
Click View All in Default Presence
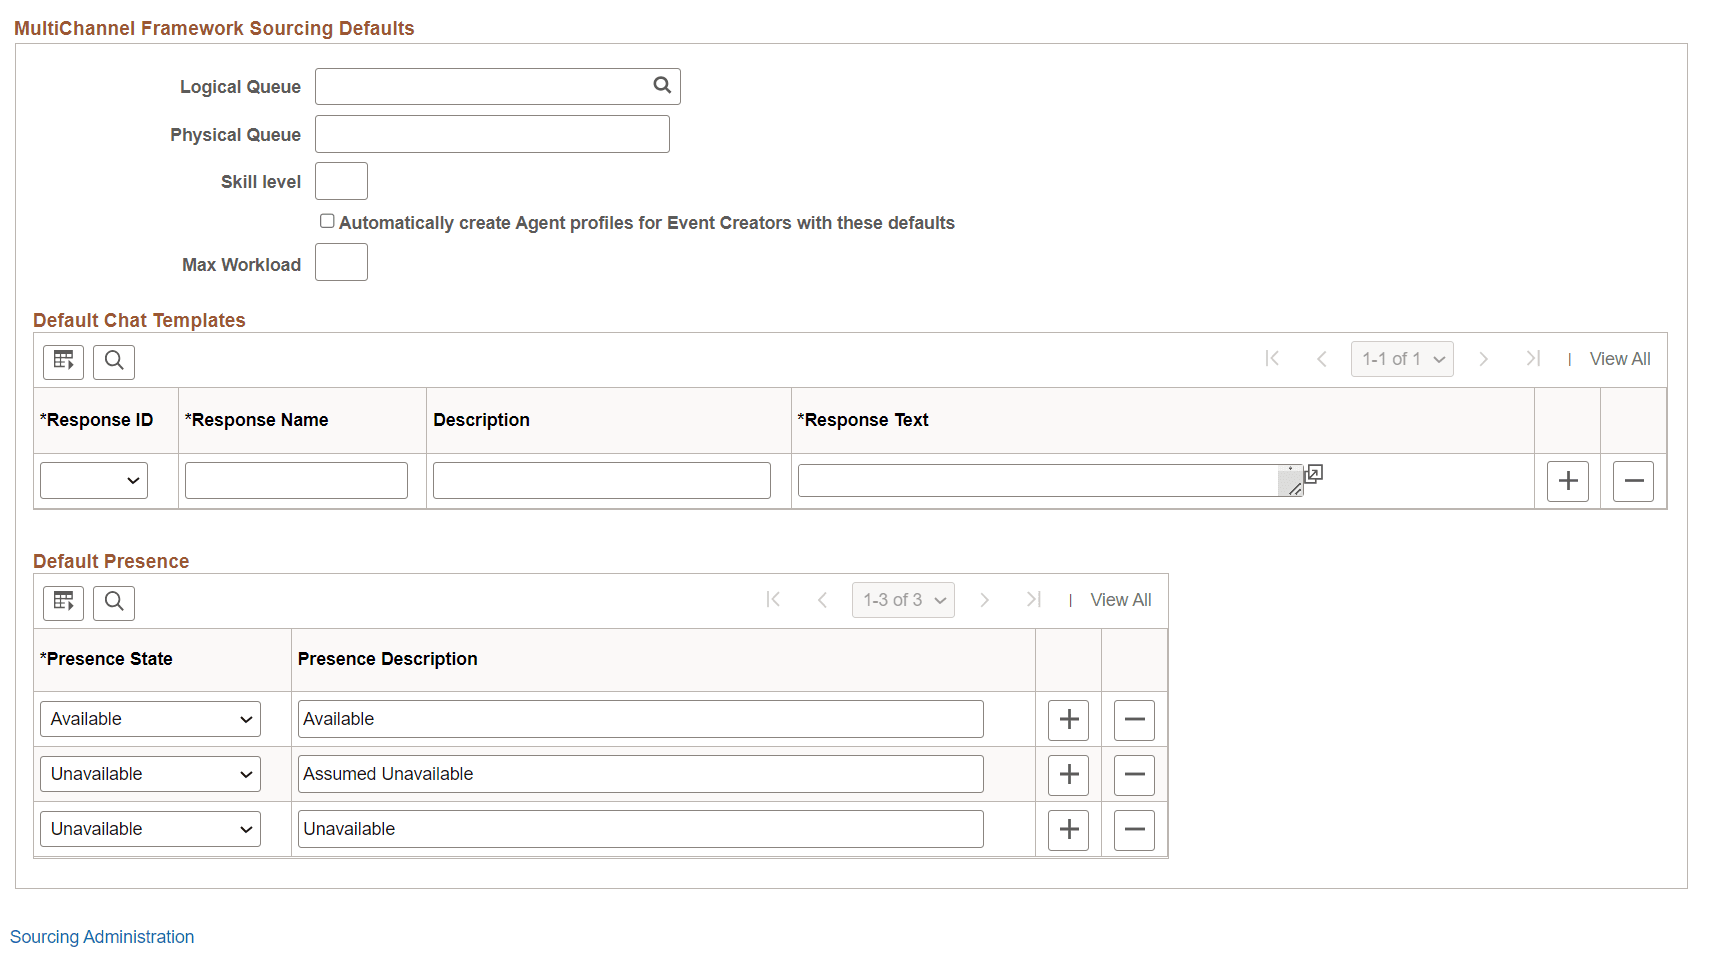point(1120,599)
